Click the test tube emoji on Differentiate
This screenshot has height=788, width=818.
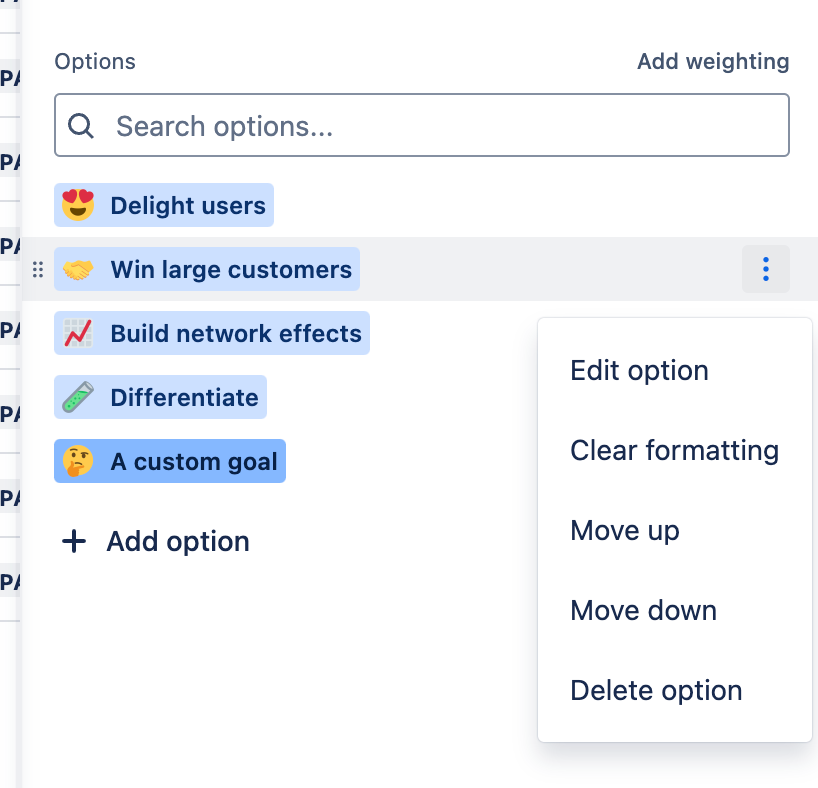tap(78, 398)
